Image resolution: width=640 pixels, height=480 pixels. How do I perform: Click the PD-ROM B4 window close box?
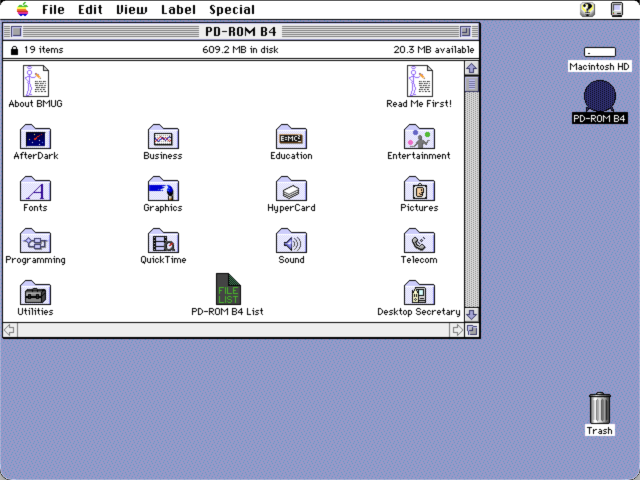pyautogui.click(x=16, y=31)
